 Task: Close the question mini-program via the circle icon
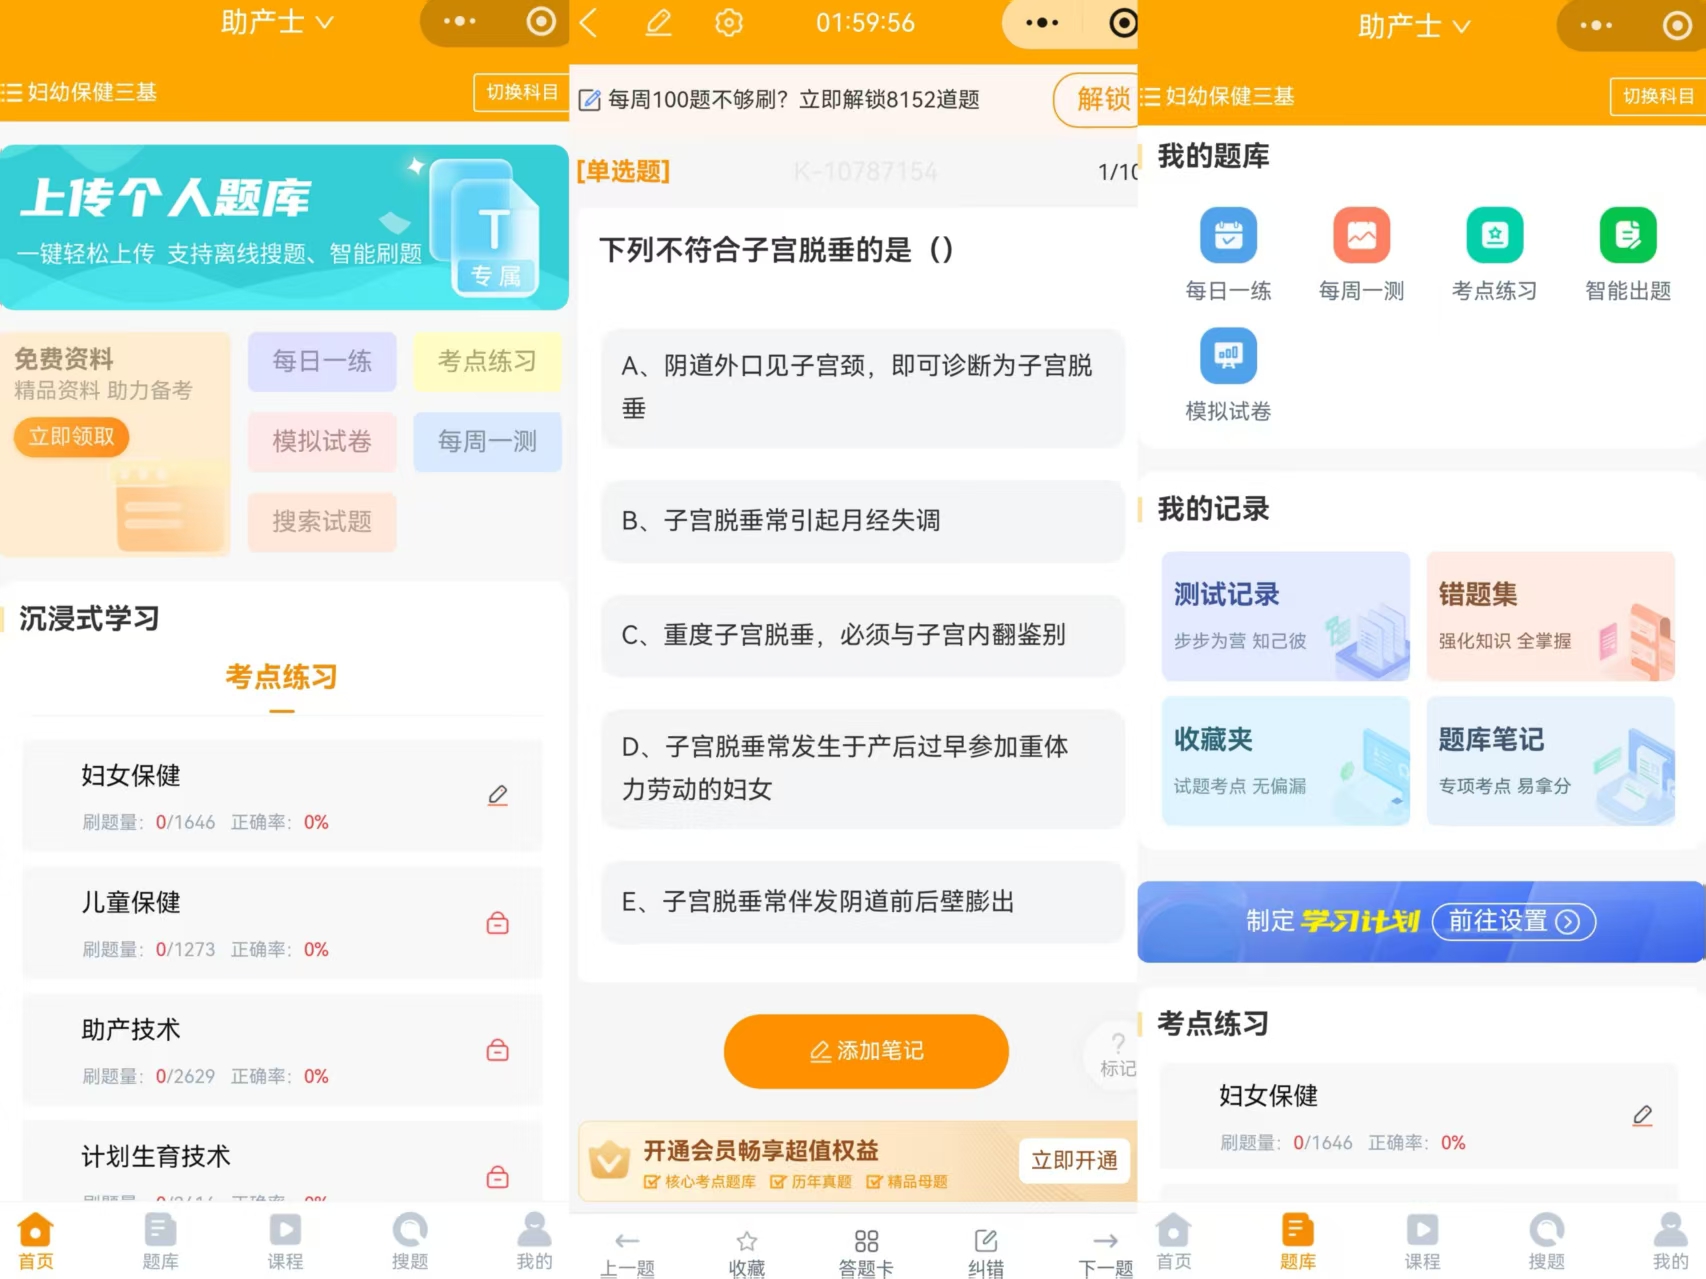point(1123,22)
